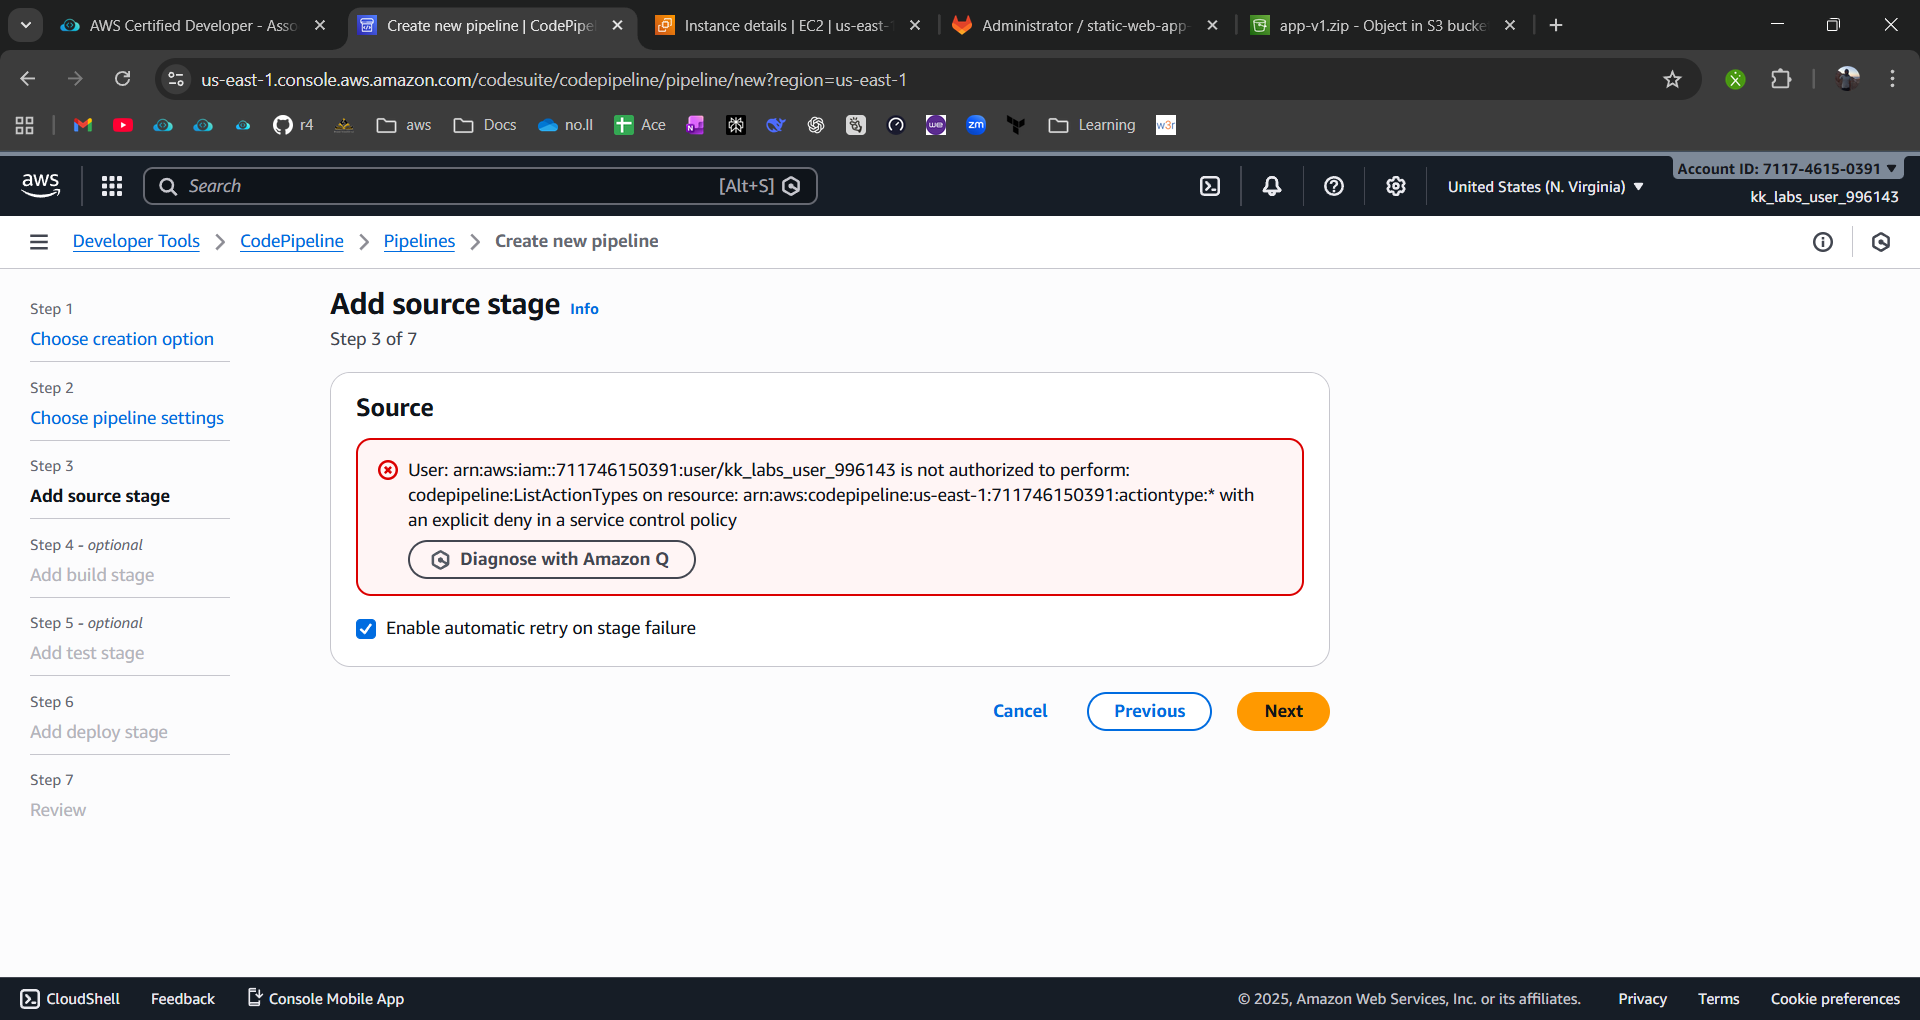Open the Ace bookmark
The width and height of the screenshot is (1920, 1020).
[640, 125]
